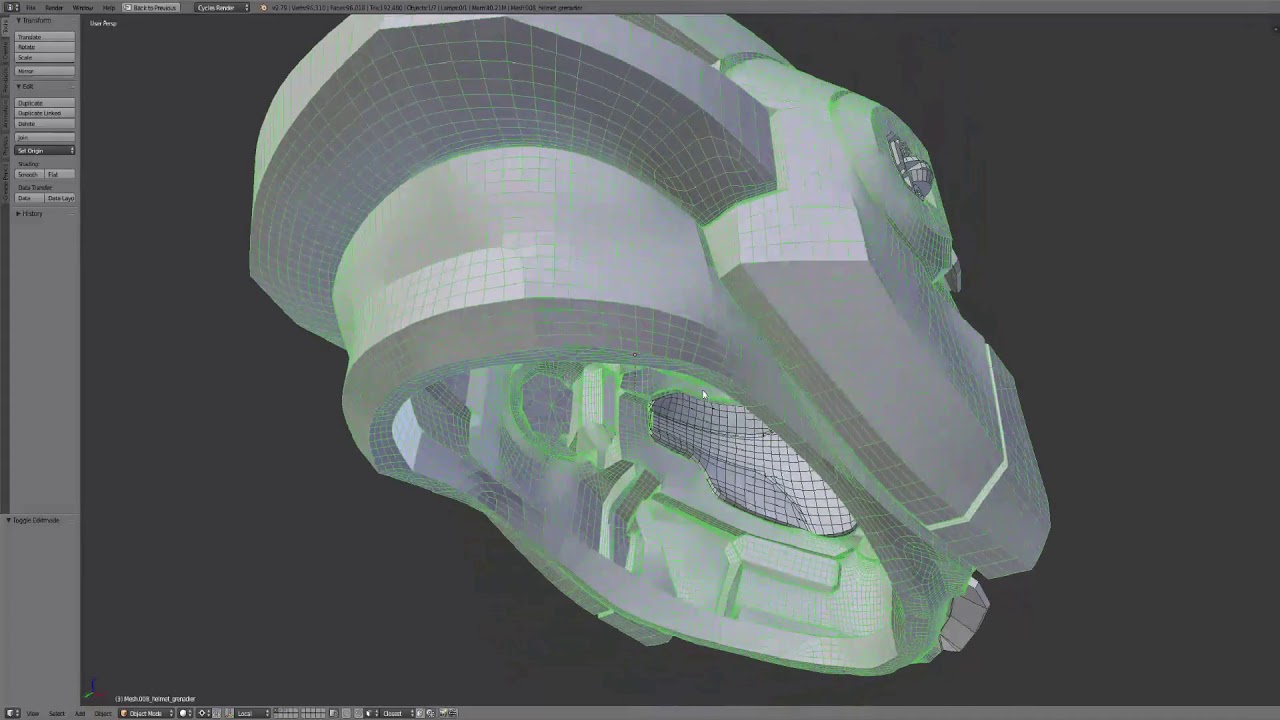Collapse the Toggle Editmode operator panel
This screenshot has width=1280, height=720.
[33, 520]
